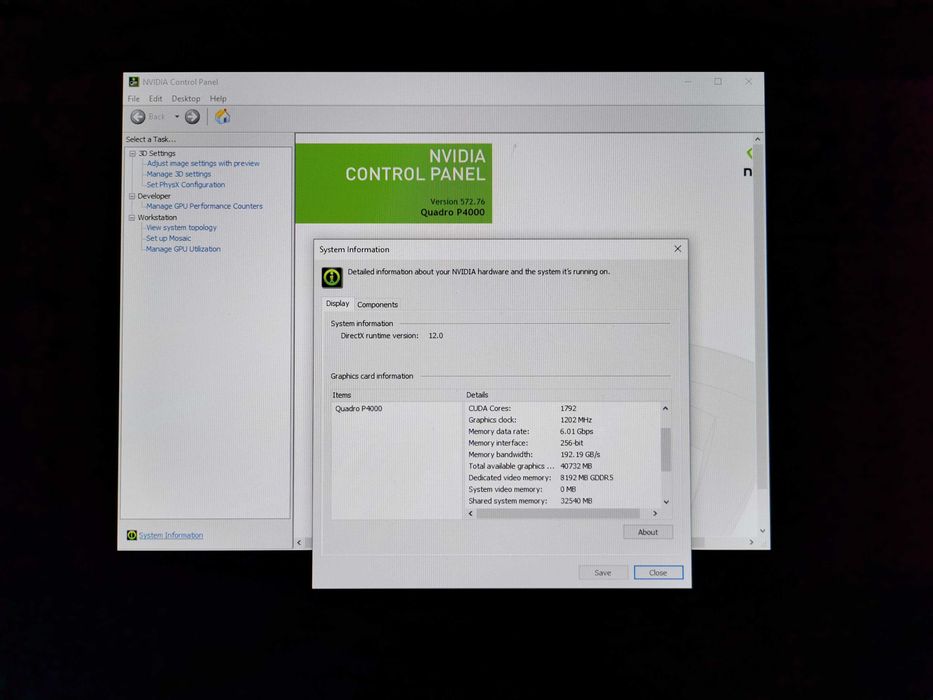This screenshot has width=933, height=700.
Task: Open Manage GPU Utilization
Action: [x=183, y=249]
